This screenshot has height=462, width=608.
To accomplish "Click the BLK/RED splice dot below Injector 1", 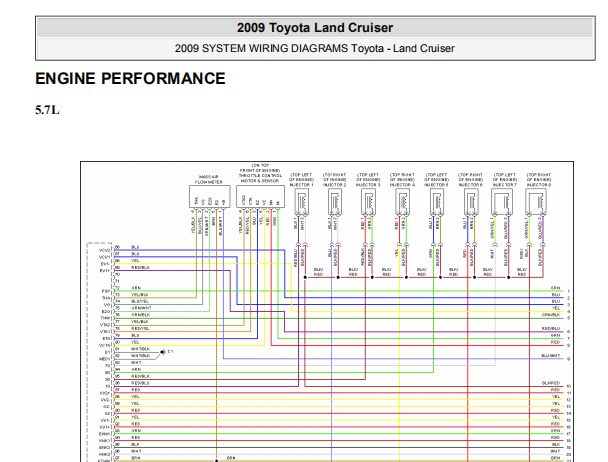I will pos(305,277).
